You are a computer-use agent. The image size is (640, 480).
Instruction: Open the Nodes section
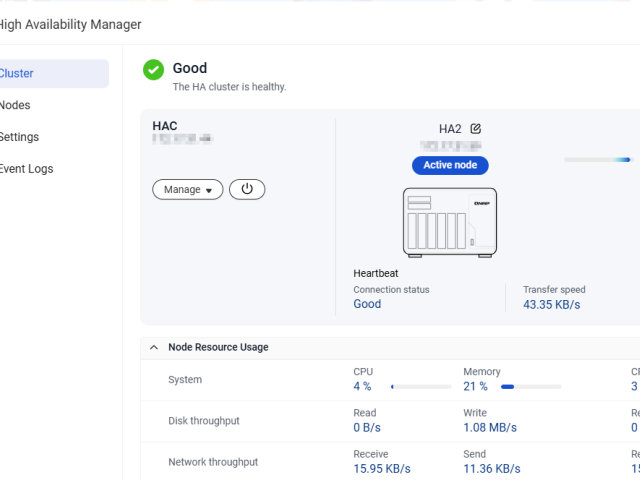click(x=15, y=105)
